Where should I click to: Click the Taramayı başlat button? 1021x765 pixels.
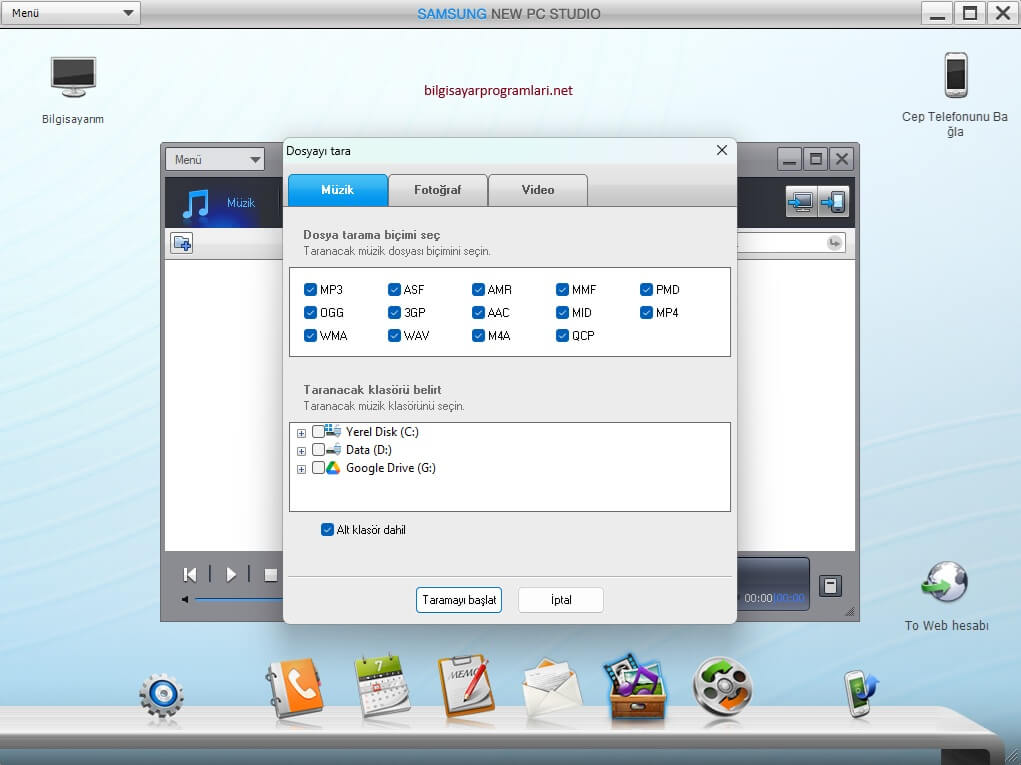(459, 600)
